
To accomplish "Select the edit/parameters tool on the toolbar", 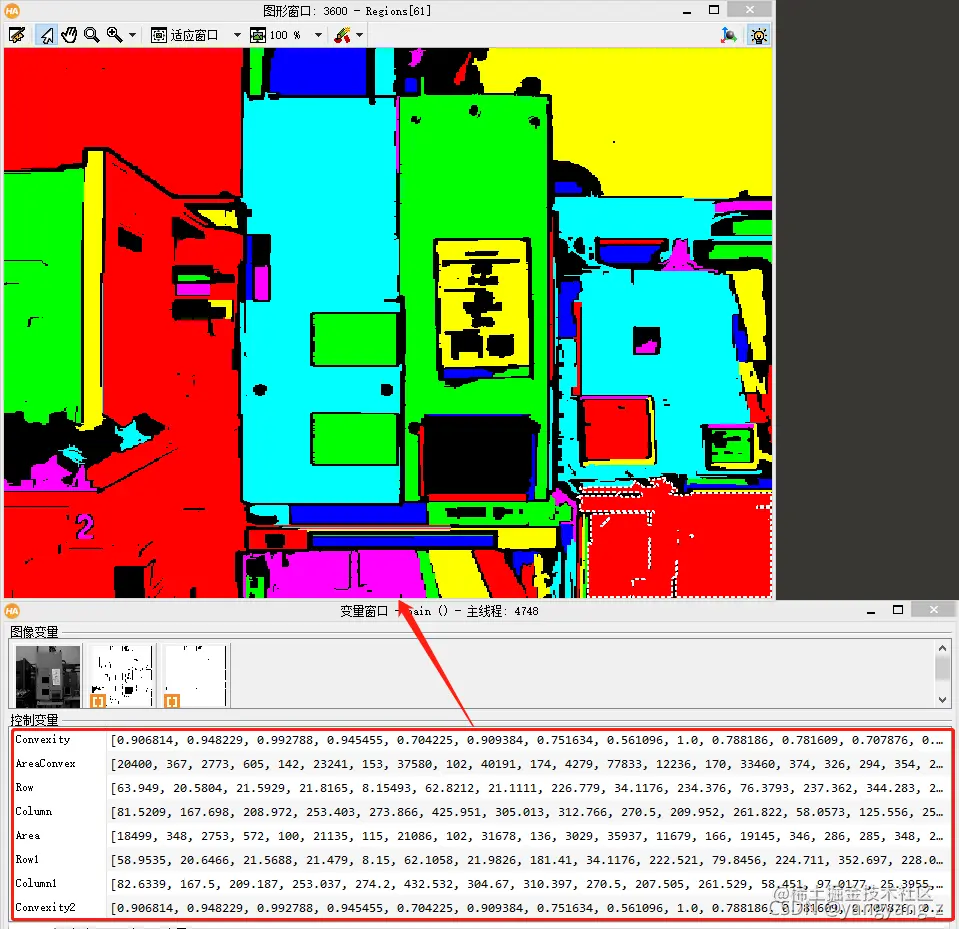I will tap(17, 34).
